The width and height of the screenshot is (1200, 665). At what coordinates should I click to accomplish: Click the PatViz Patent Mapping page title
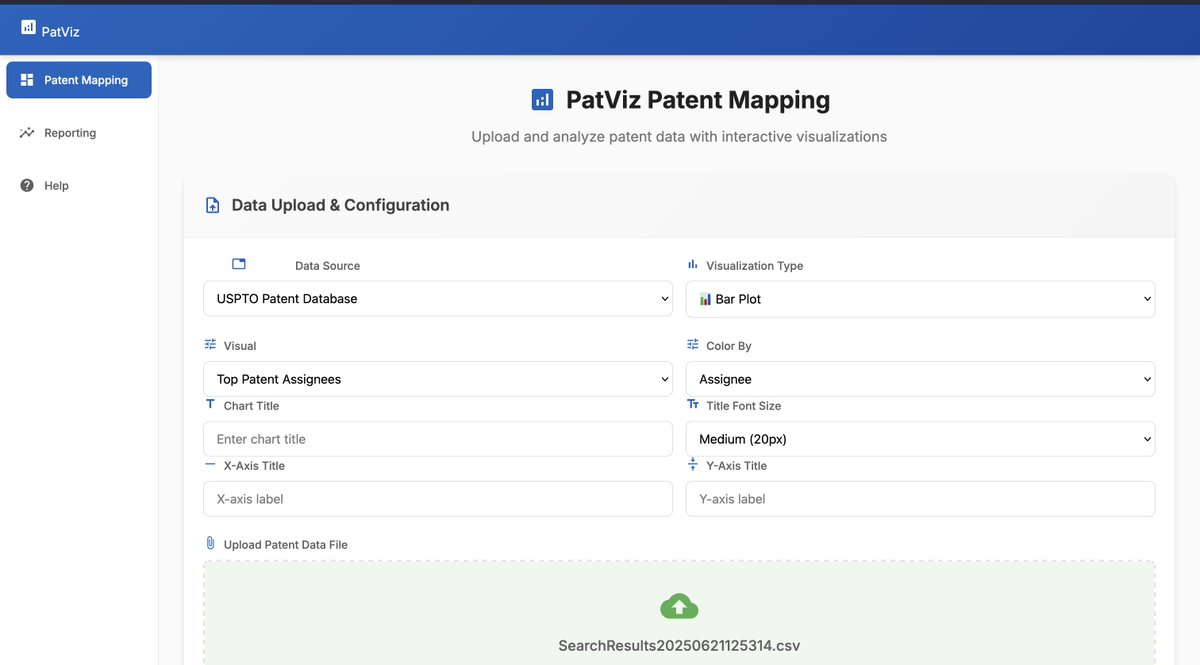698,100
